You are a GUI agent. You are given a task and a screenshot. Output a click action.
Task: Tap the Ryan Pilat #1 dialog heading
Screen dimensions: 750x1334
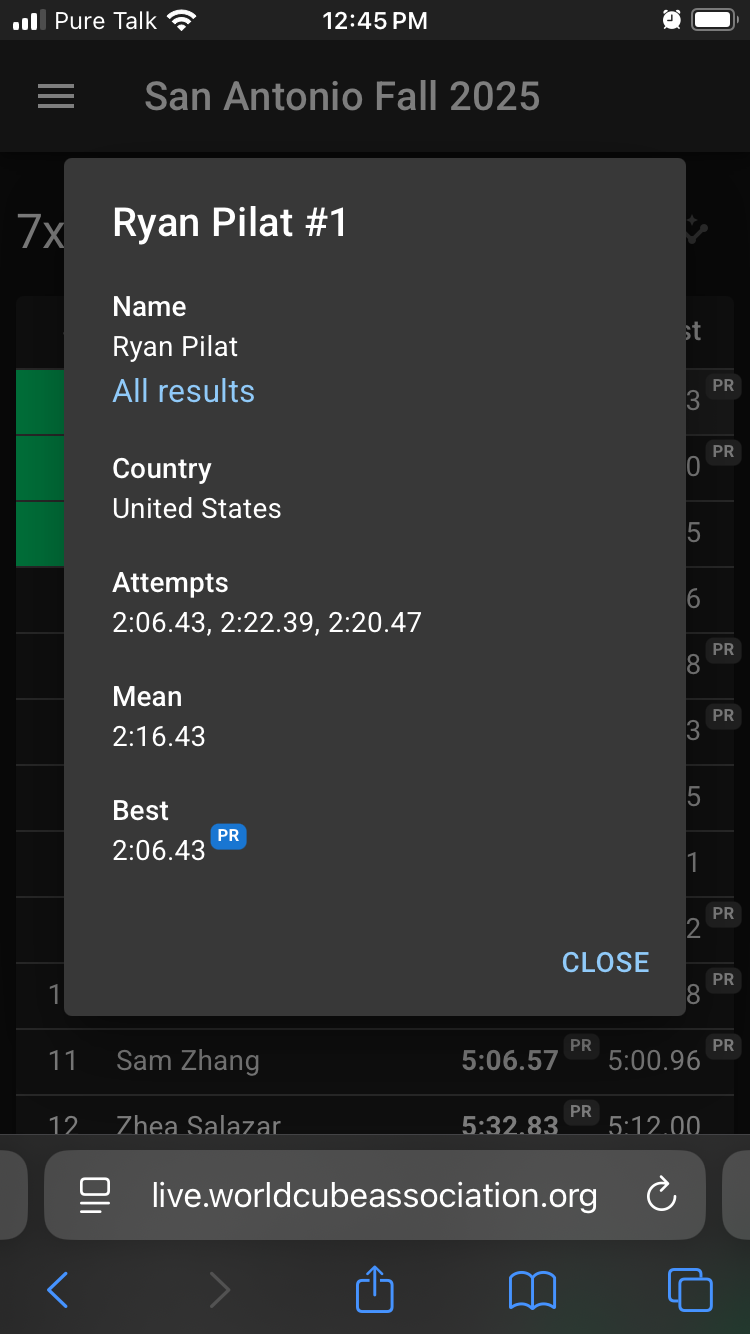[x=230, y=223]
